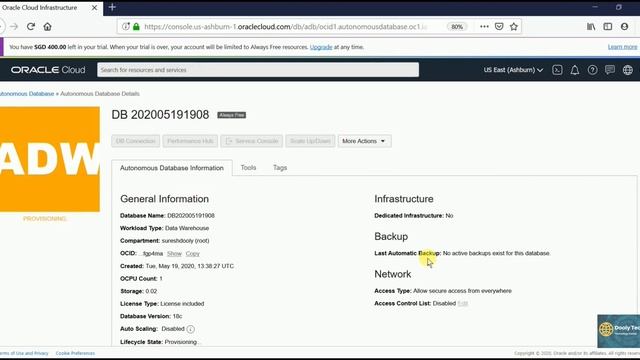Click the browser URL address bar
640x360 pixels.
tap(286, 27)
